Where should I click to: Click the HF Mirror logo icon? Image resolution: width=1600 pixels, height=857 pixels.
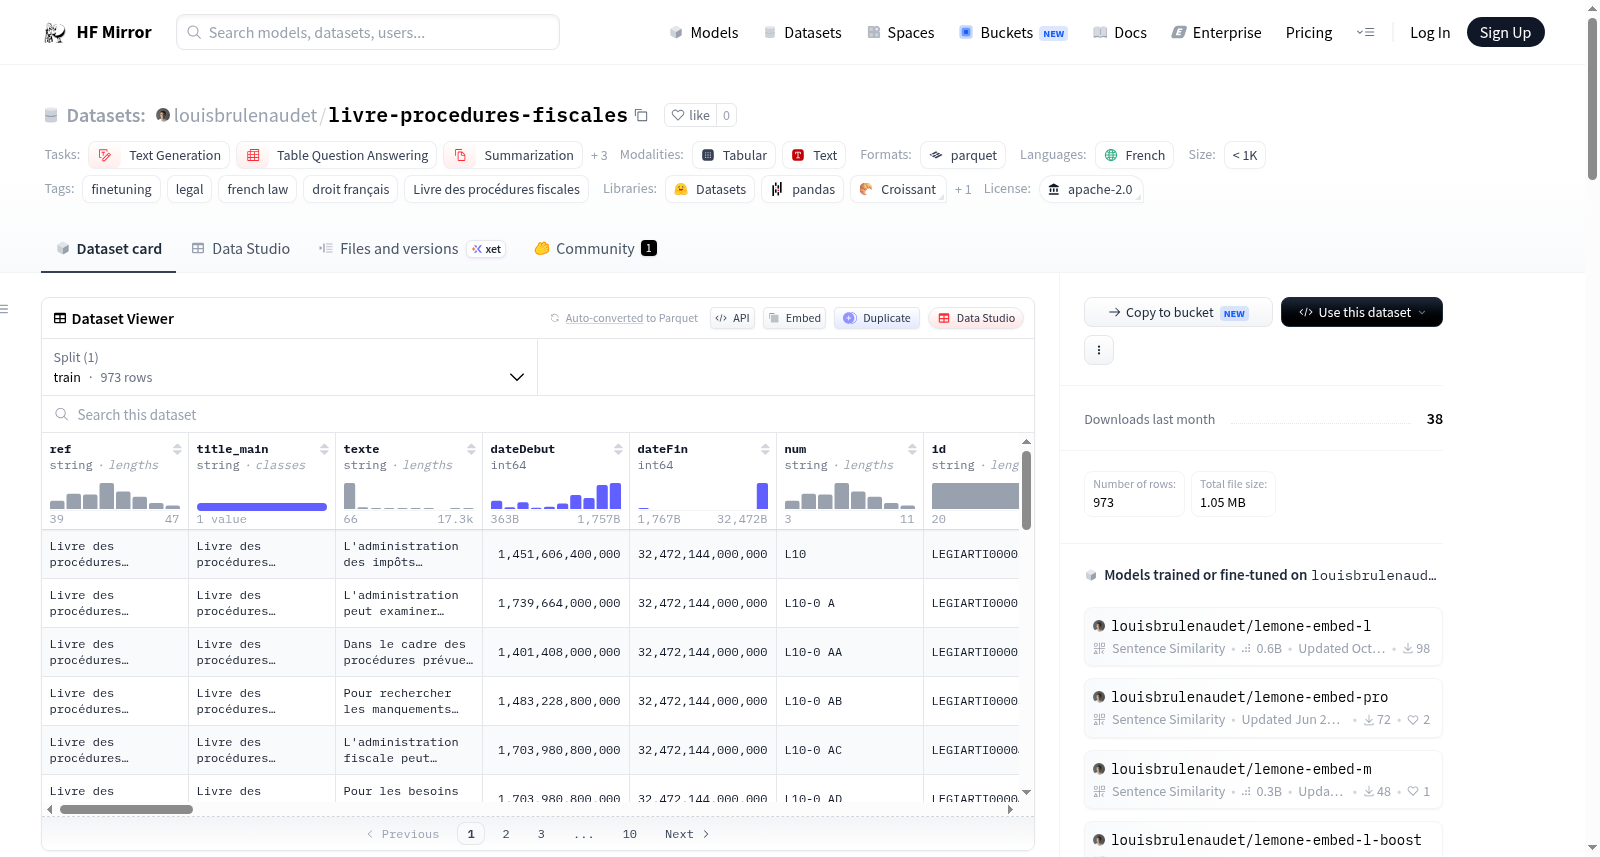coord(55,33)
